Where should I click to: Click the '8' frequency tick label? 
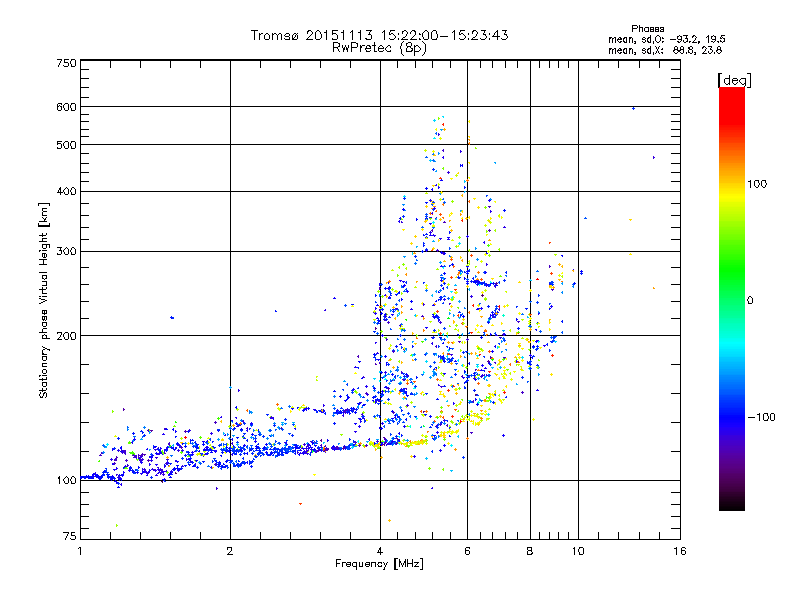[530, 551]
